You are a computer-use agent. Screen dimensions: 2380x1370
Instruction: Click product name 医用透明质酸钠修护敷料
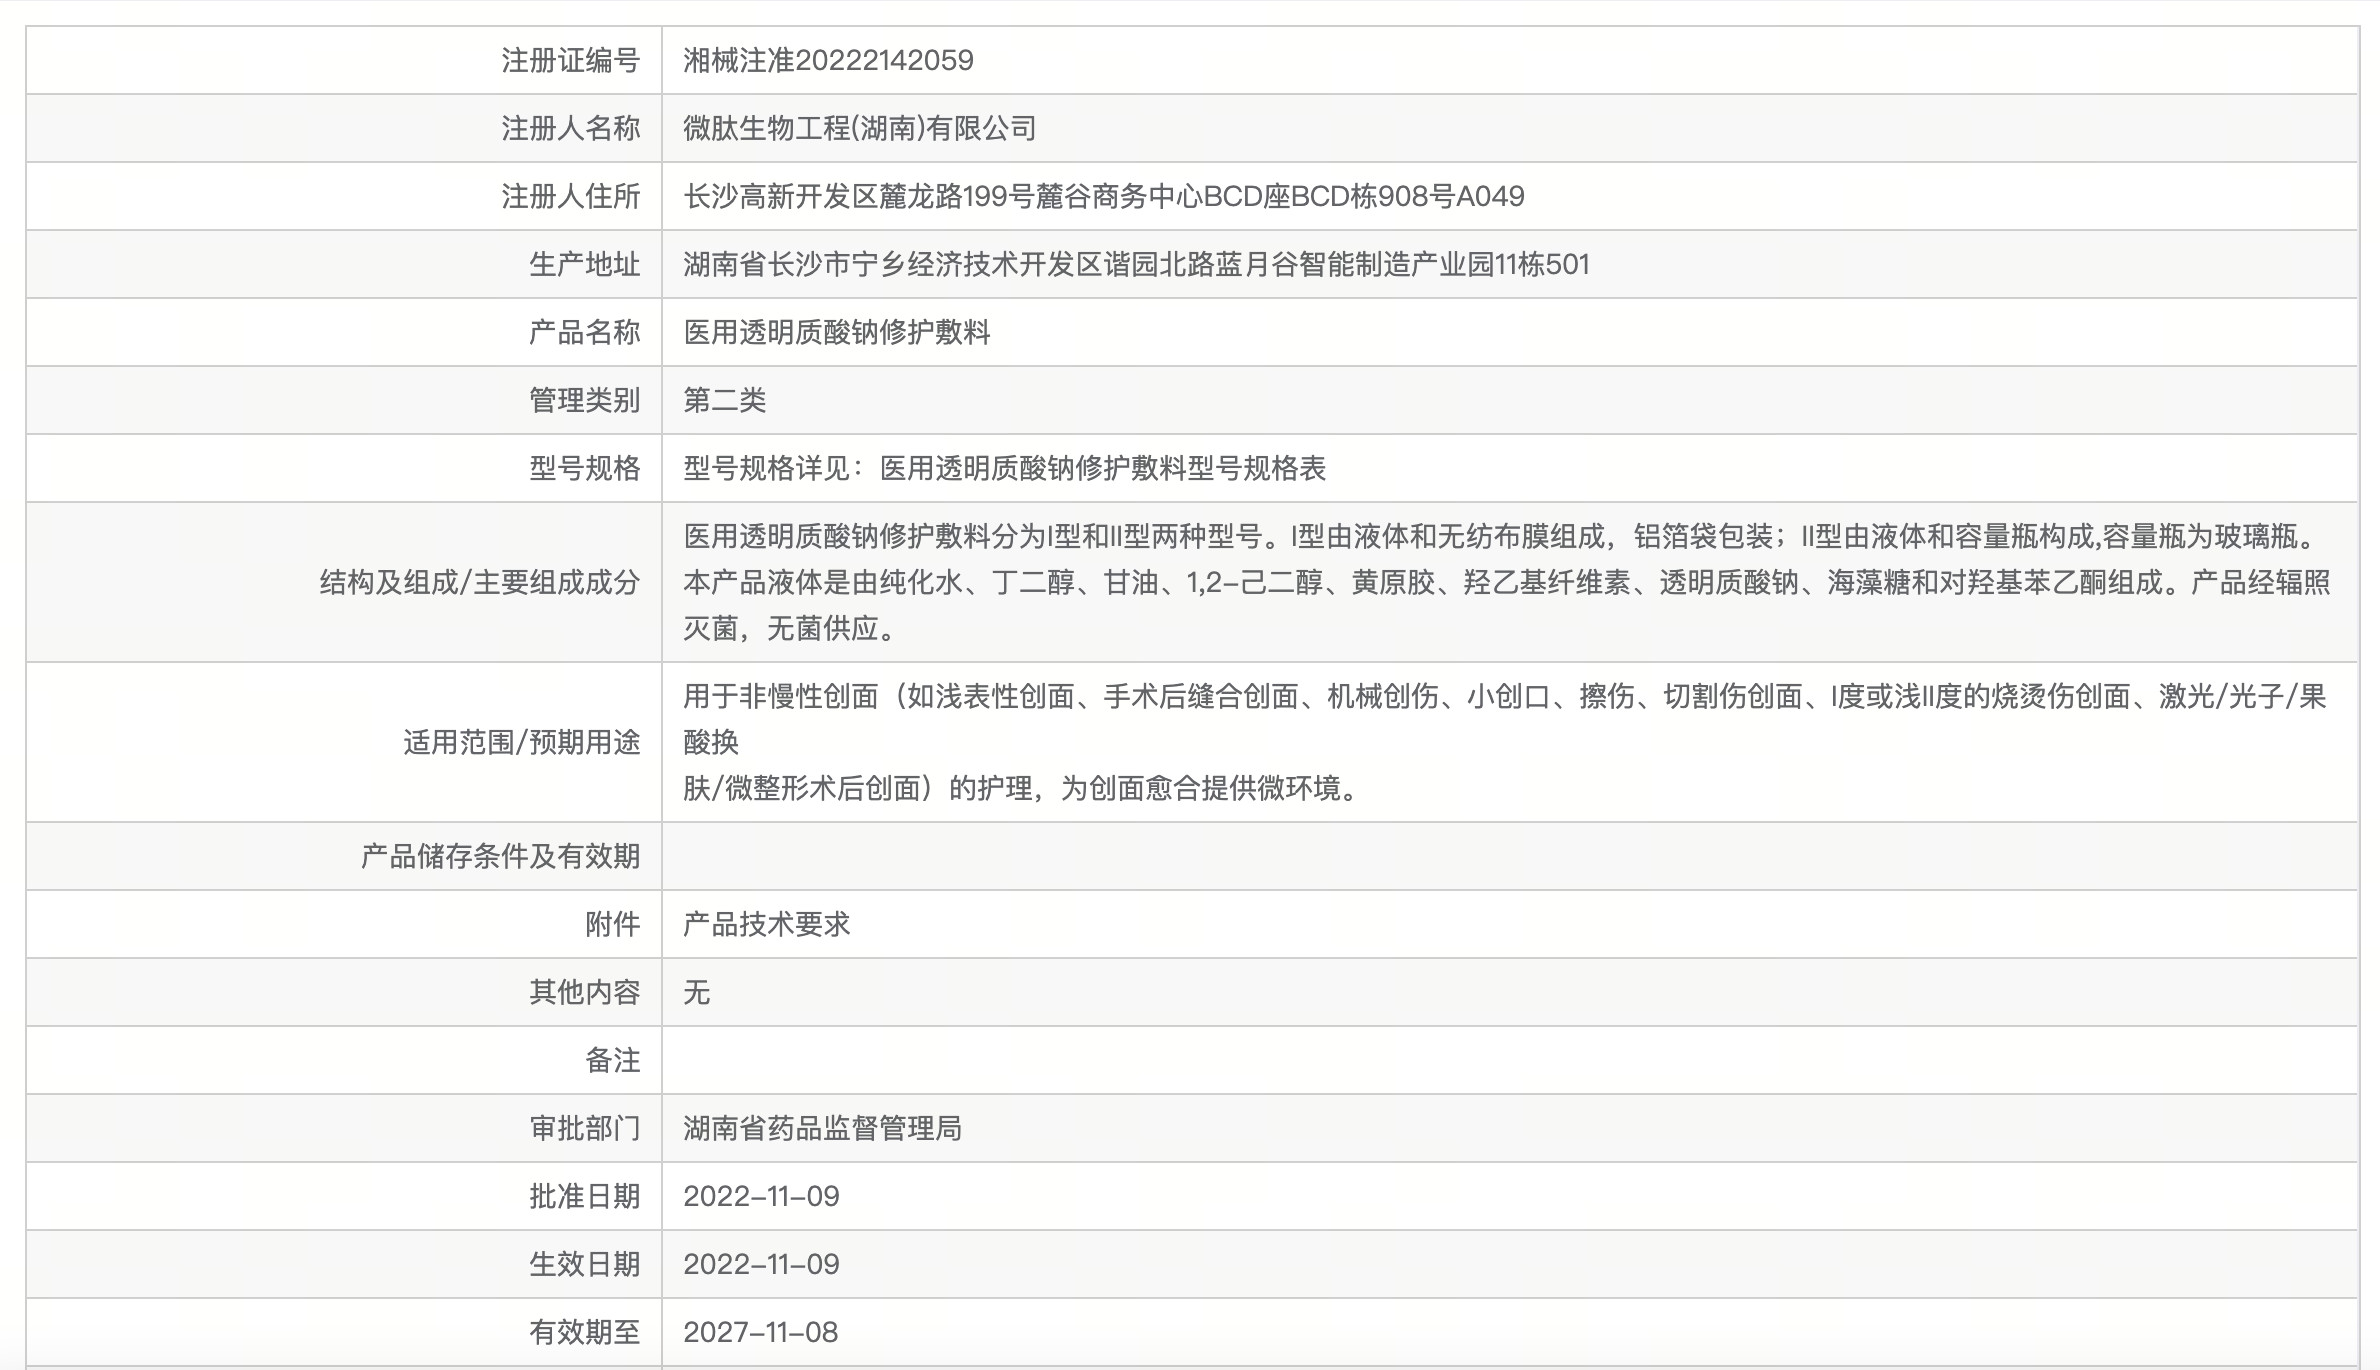point(837,332)
